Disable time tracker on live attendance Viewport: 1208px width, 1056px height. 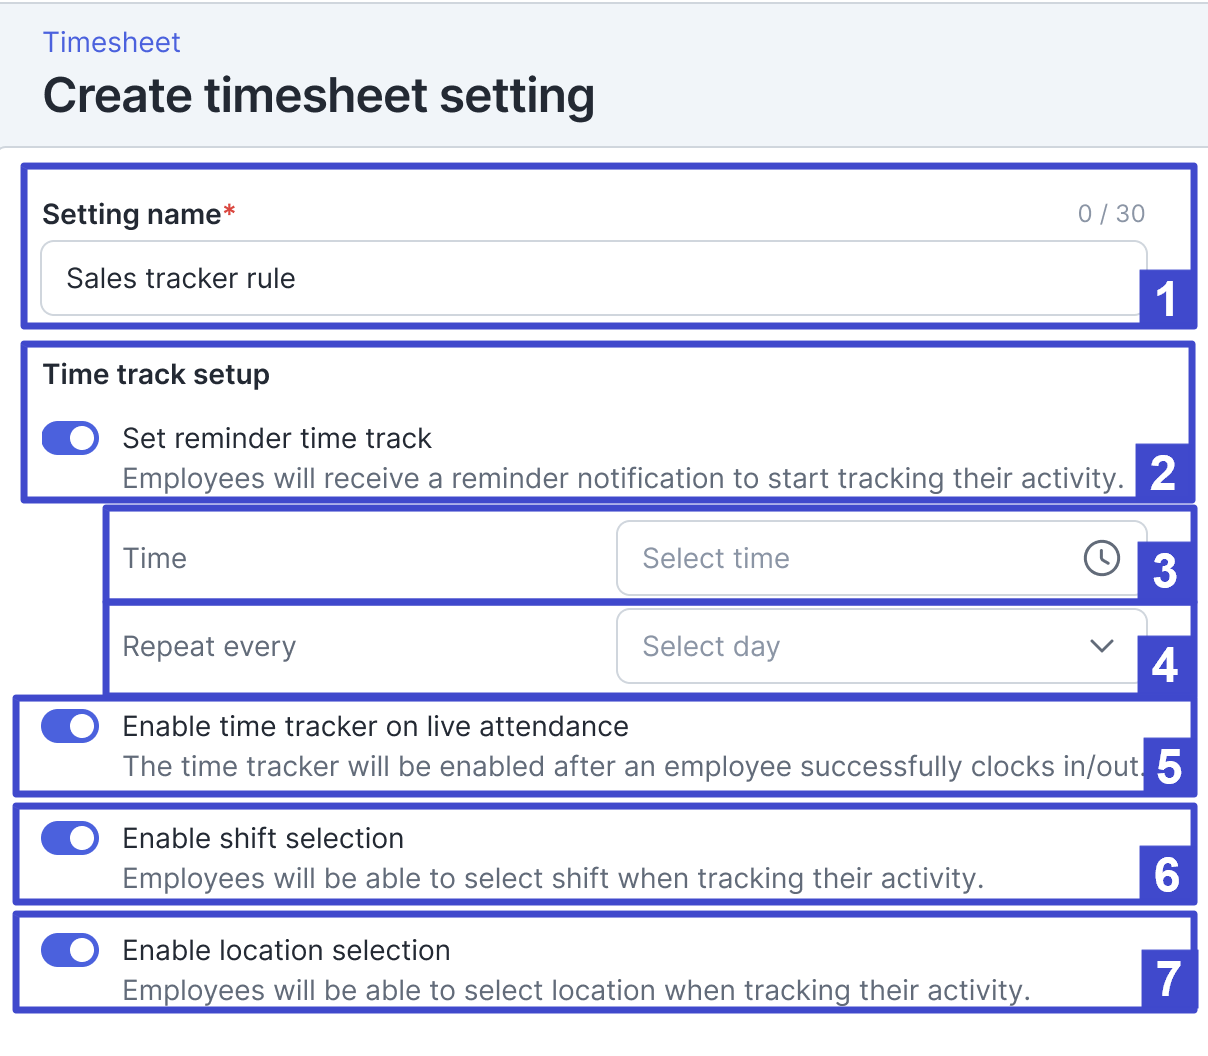(x=70, y=726)
